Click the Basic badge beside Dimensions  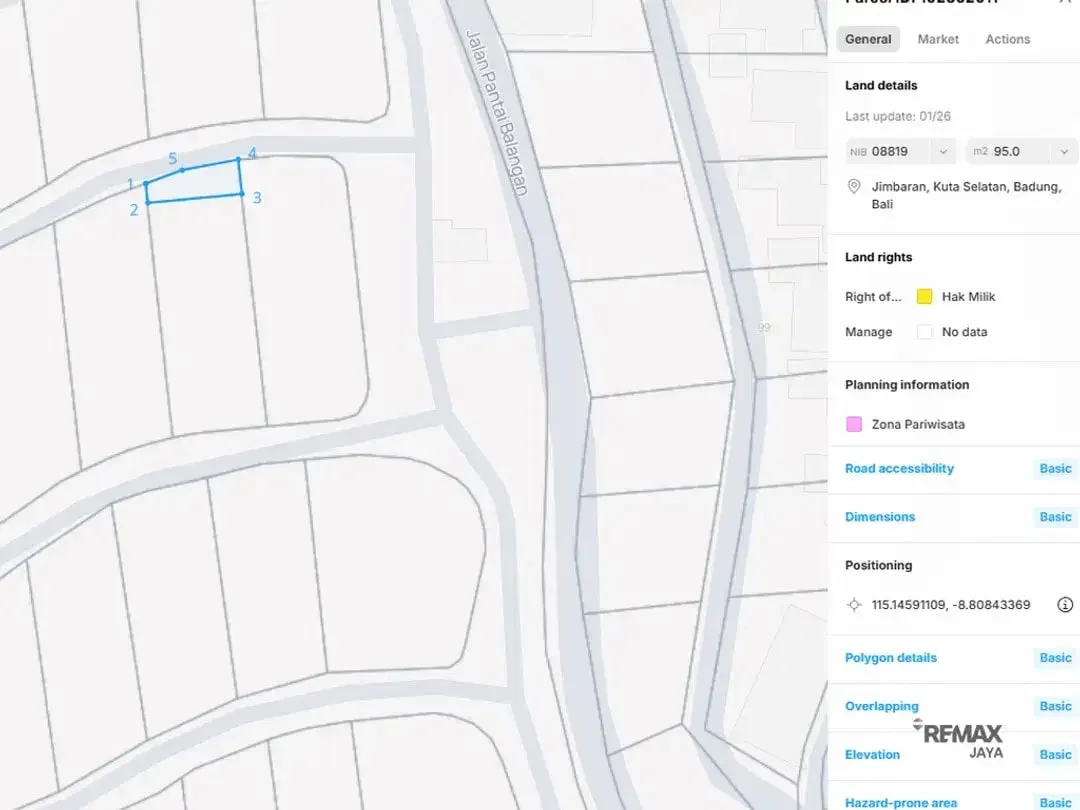1055,517
